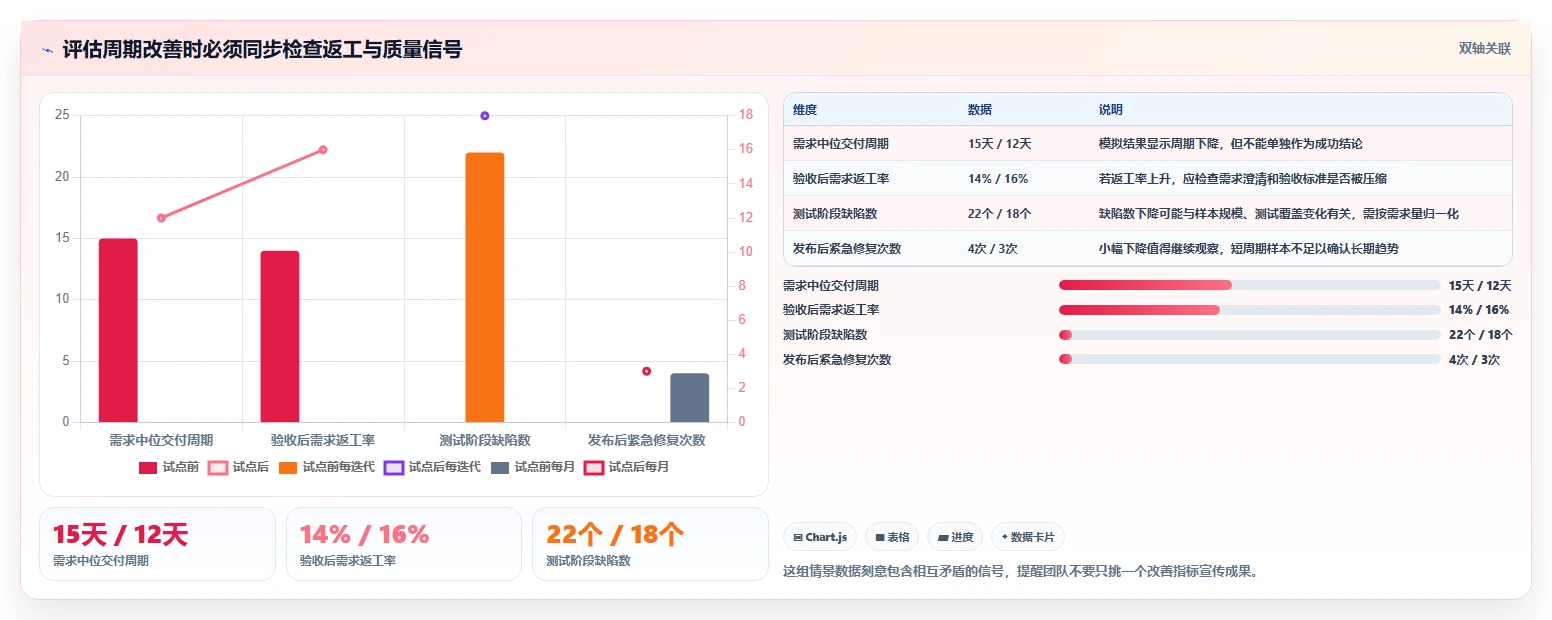1552x620 pixels.
Task: Click the table cell 4次 / 3次
Action: (x=992, y=249)
